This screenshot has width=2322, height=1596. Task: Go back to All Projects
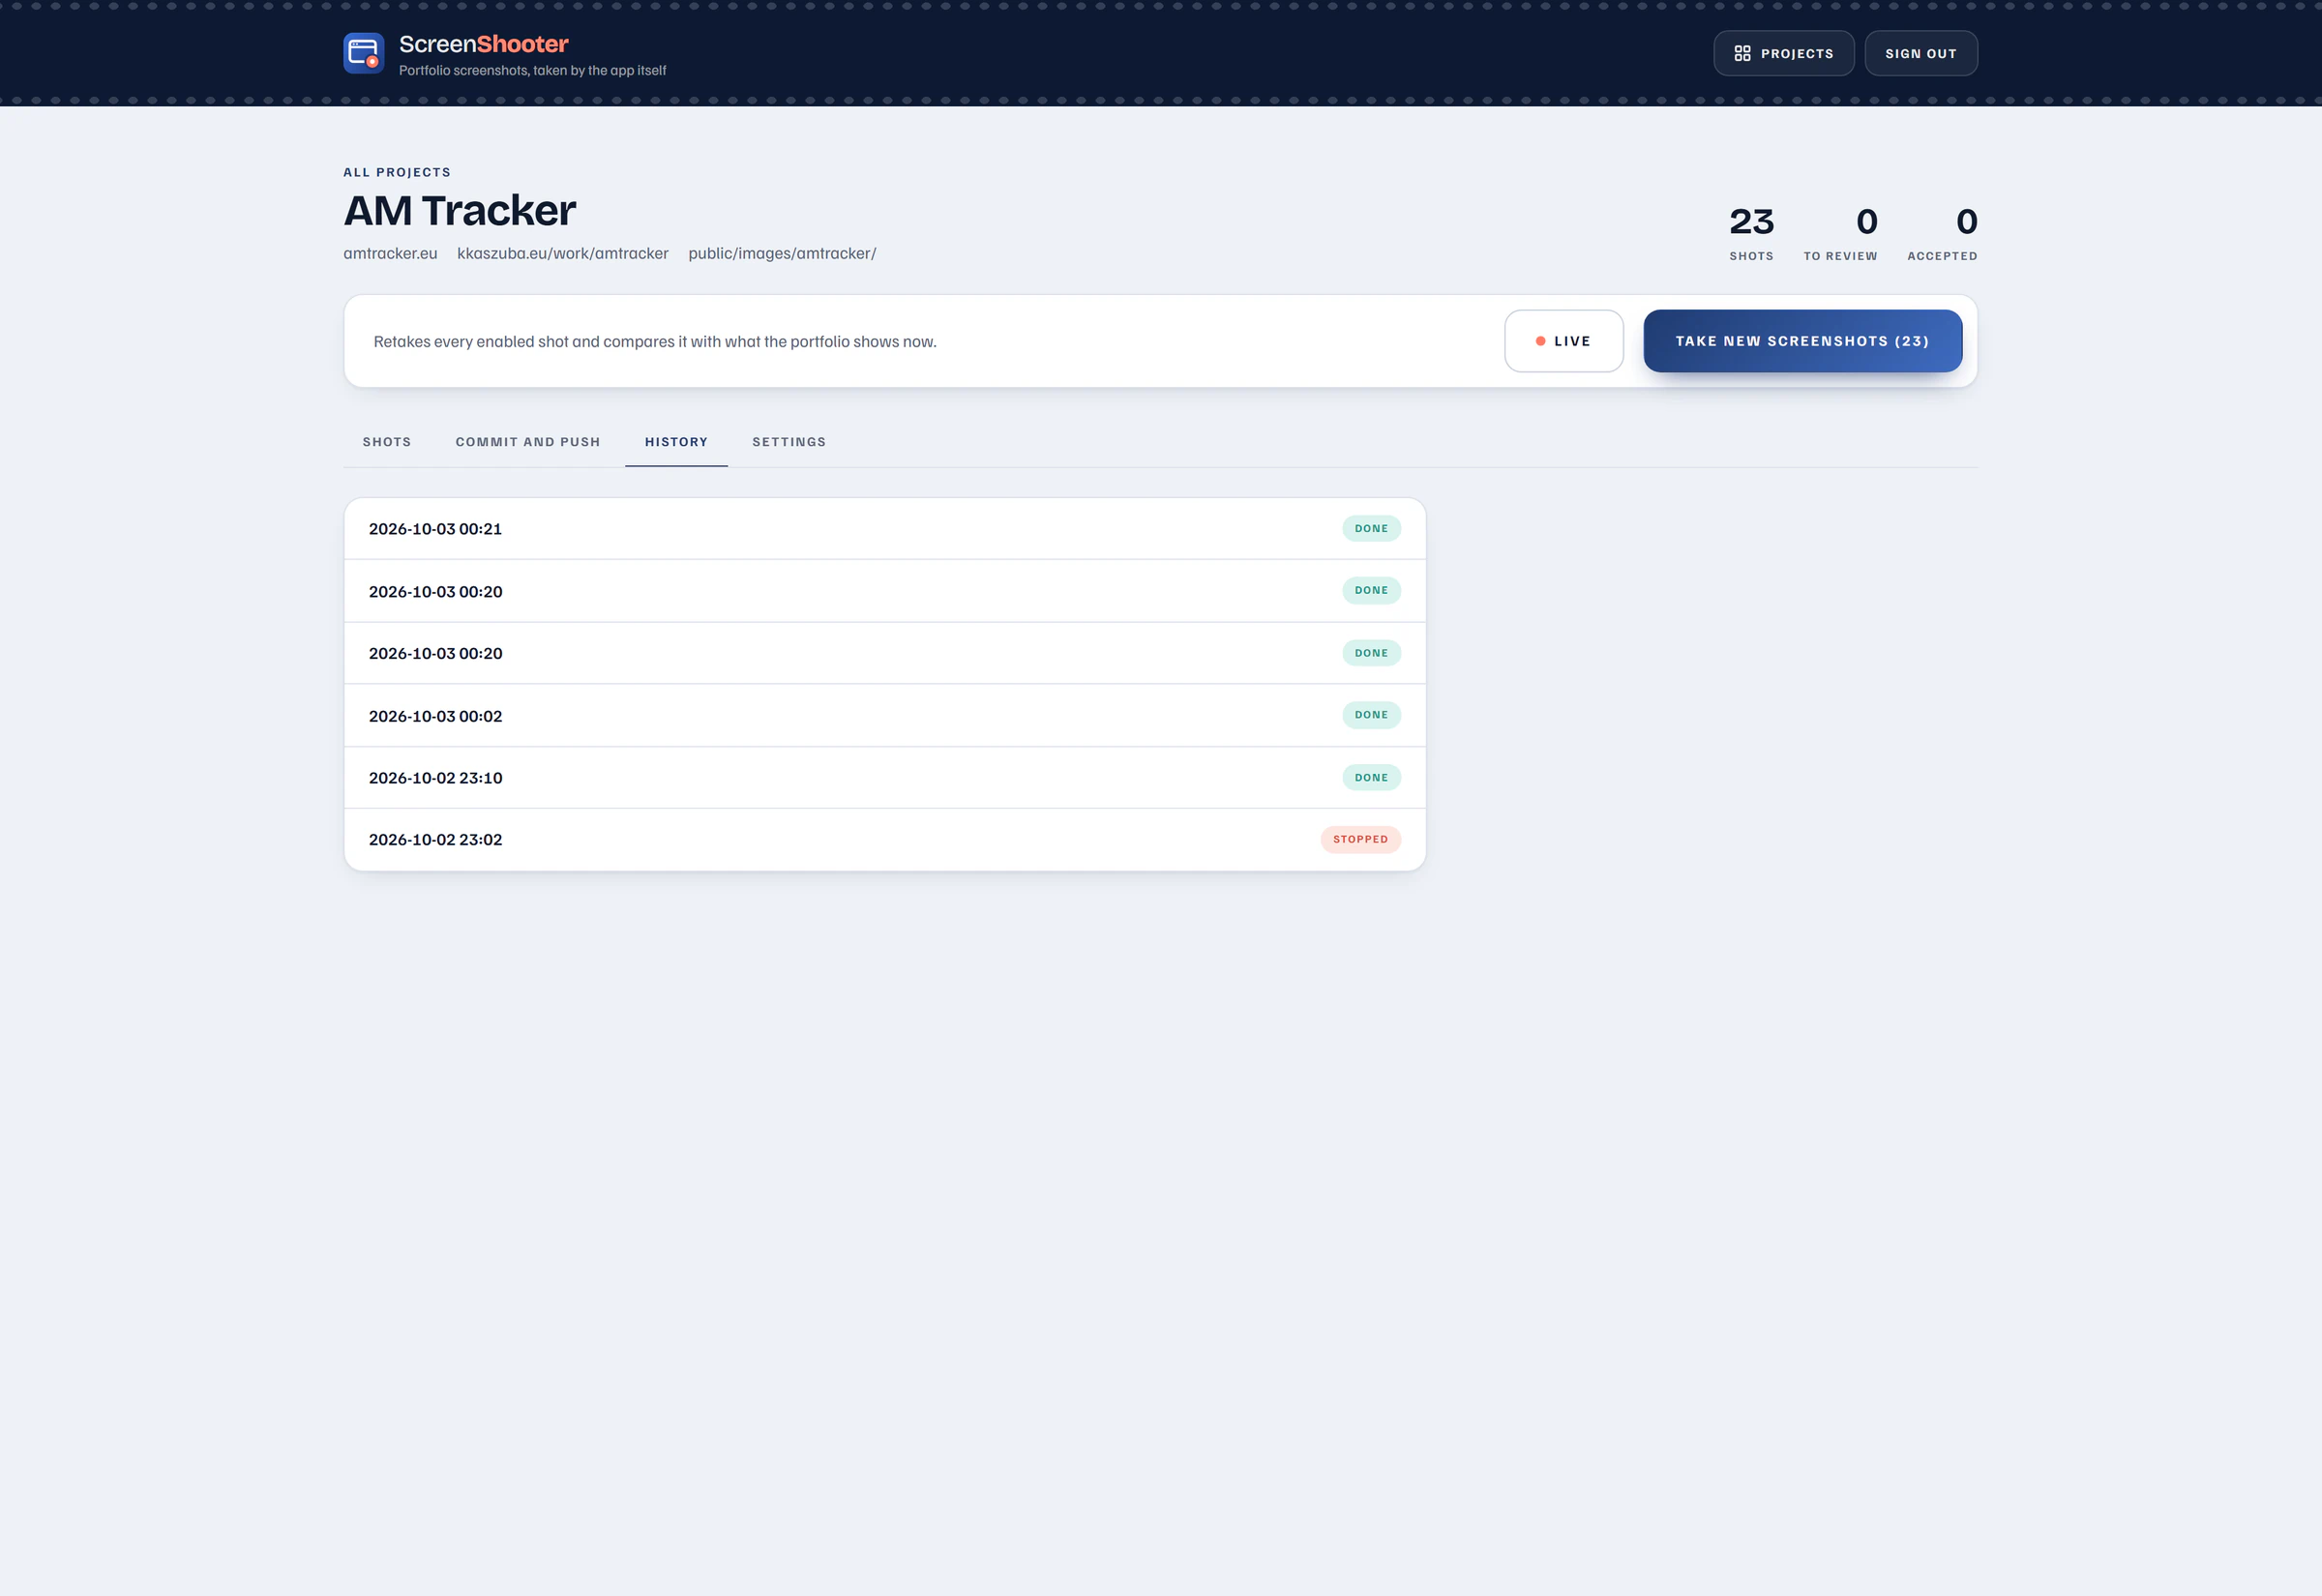(397, 172)
